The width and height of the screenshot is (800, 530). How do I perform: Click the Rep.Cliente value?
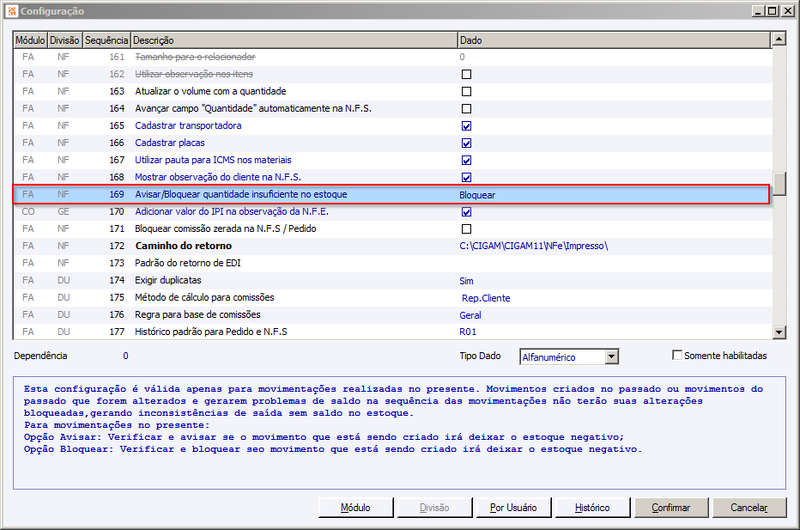coord(486,298)
